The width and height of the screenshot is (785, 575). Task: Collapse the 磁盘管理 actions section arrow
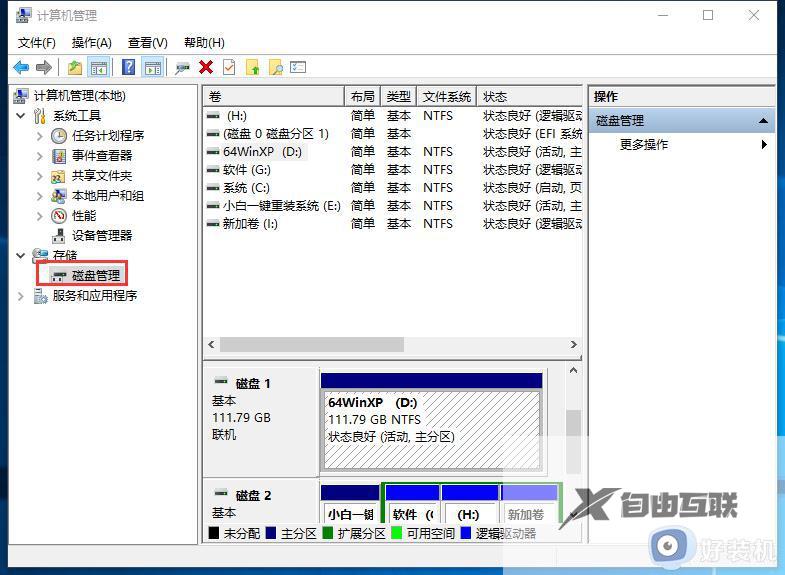tap(763, 121)
